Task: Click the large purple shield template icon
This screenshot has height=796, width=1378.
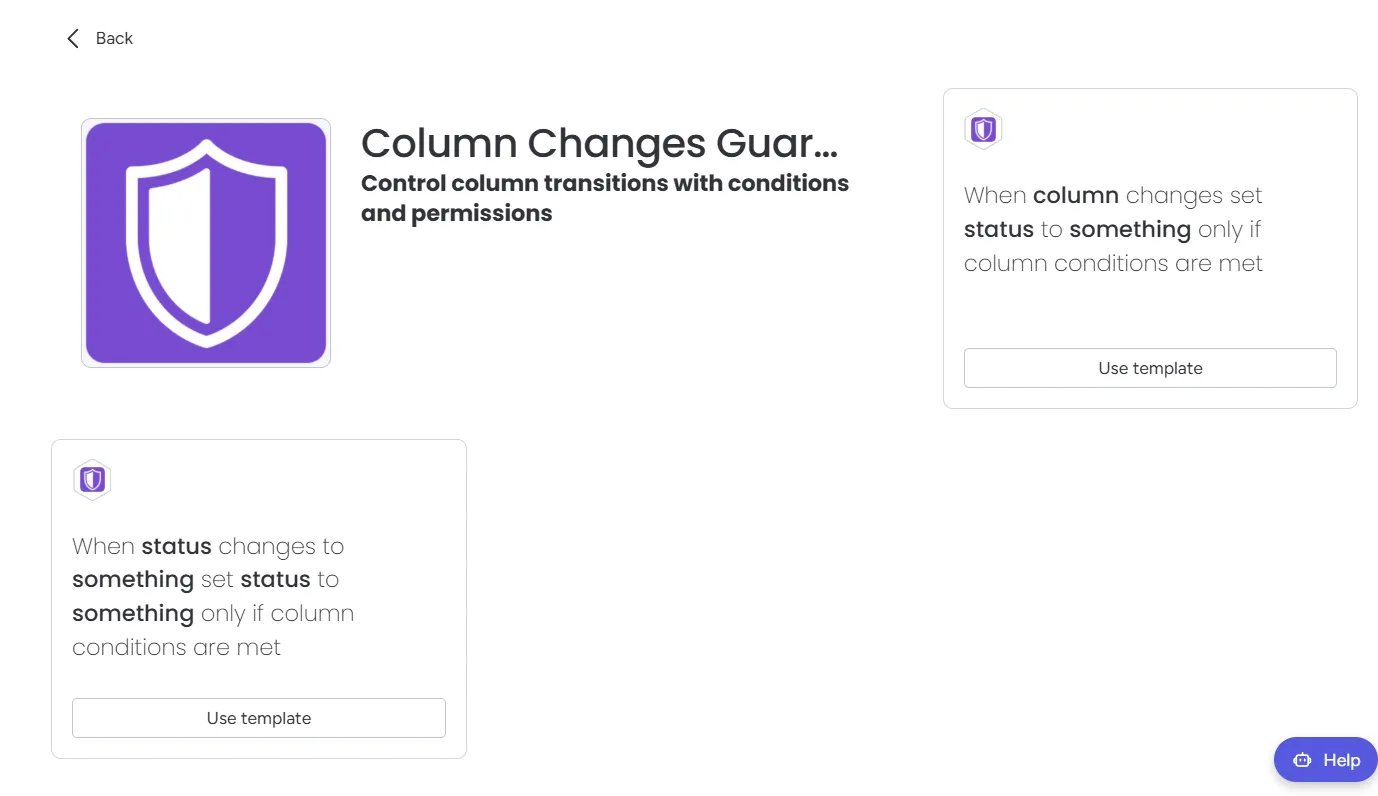Action: 205,242
